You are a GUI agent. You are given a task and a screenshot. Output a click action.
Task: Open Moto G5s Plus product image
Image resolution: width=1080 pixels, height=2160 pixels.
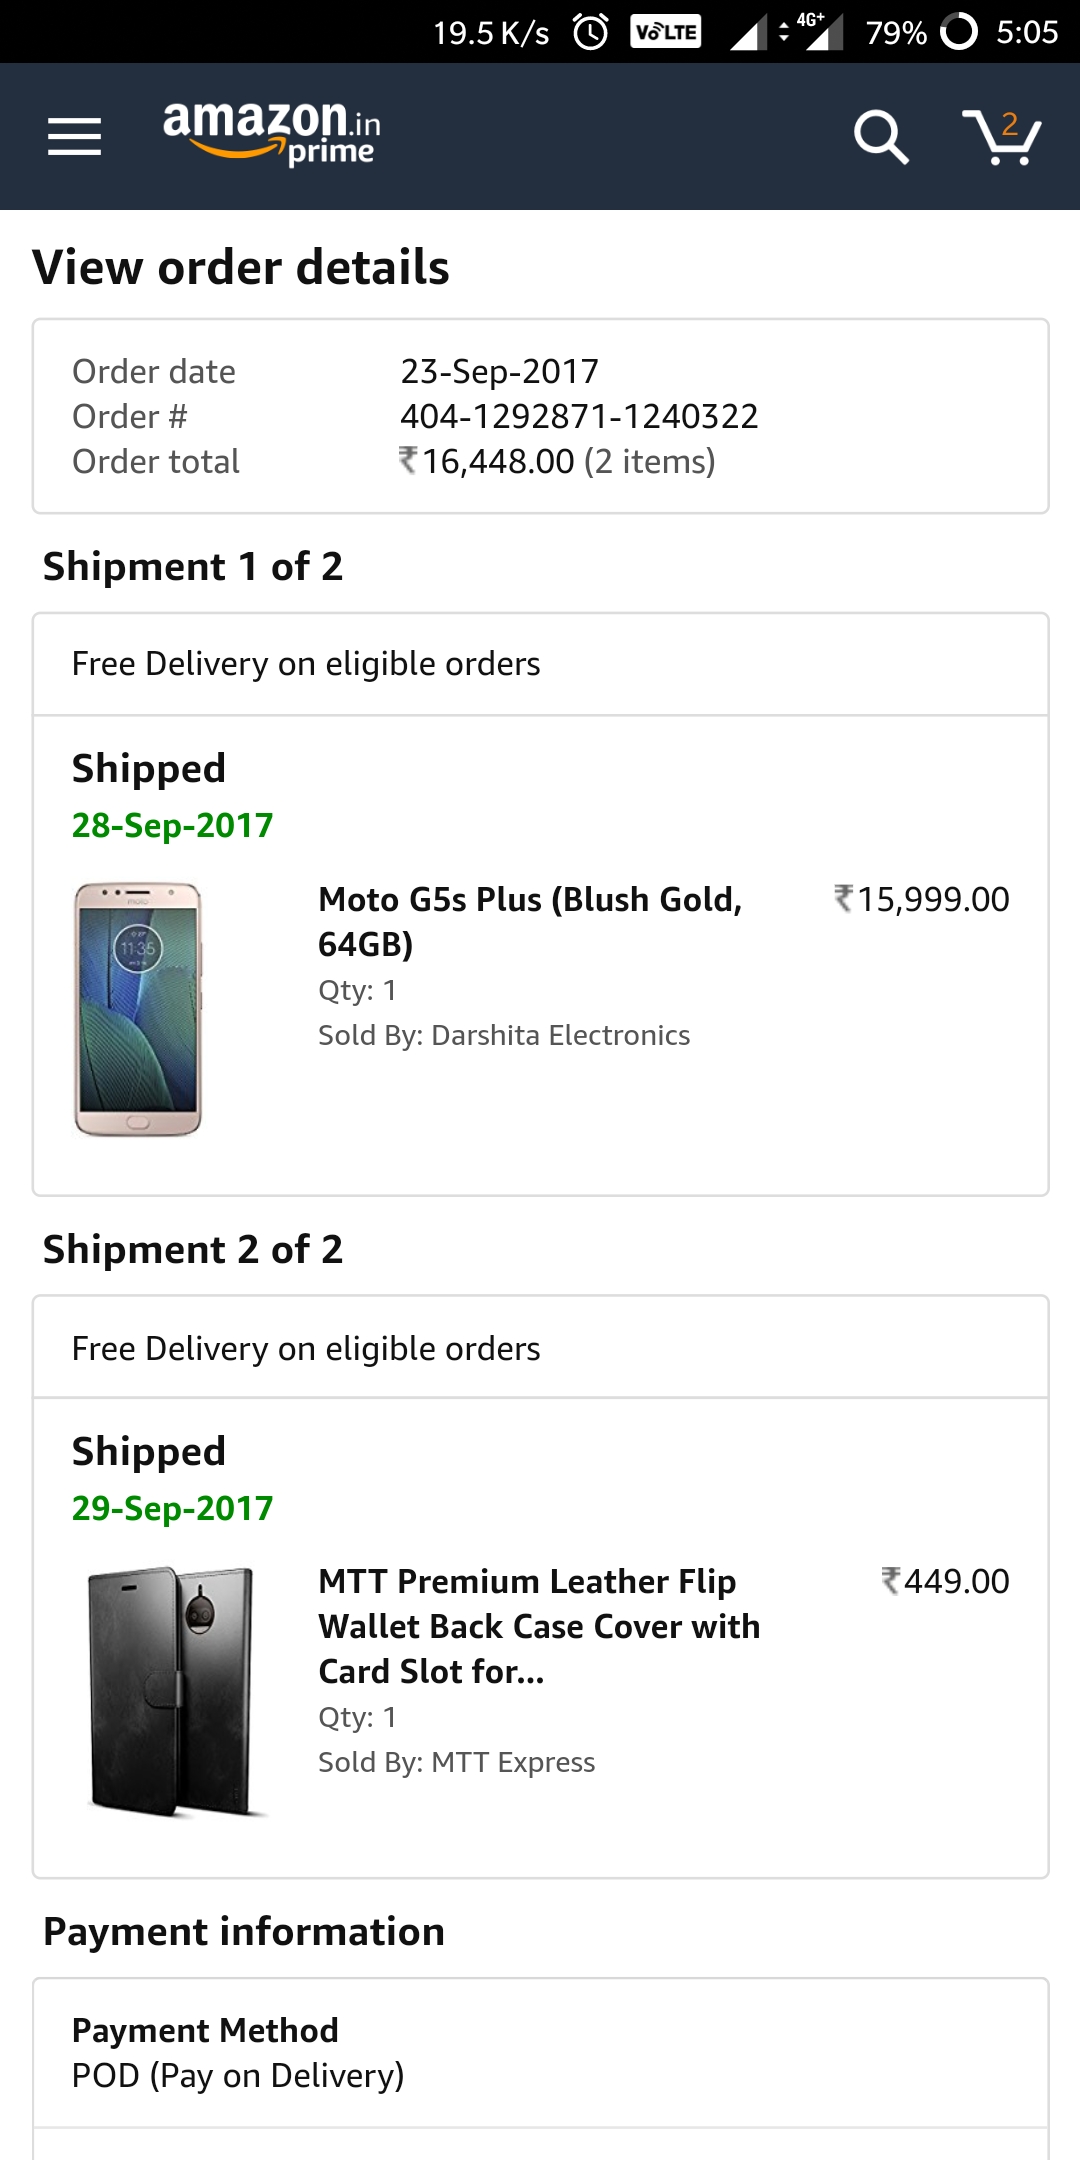pos(138,1008)
